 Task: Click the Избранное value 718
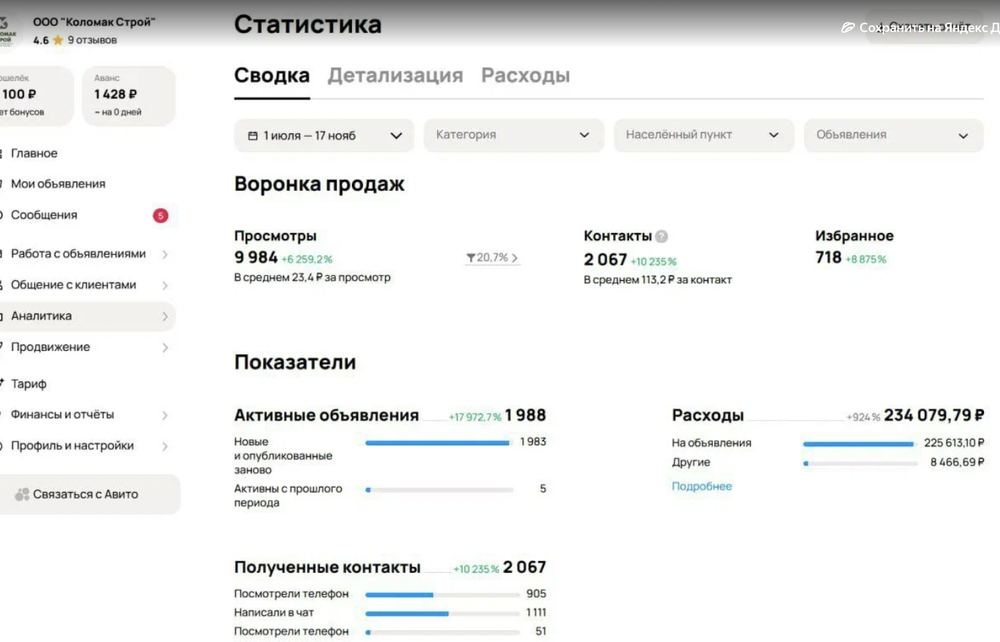[828, 257]
